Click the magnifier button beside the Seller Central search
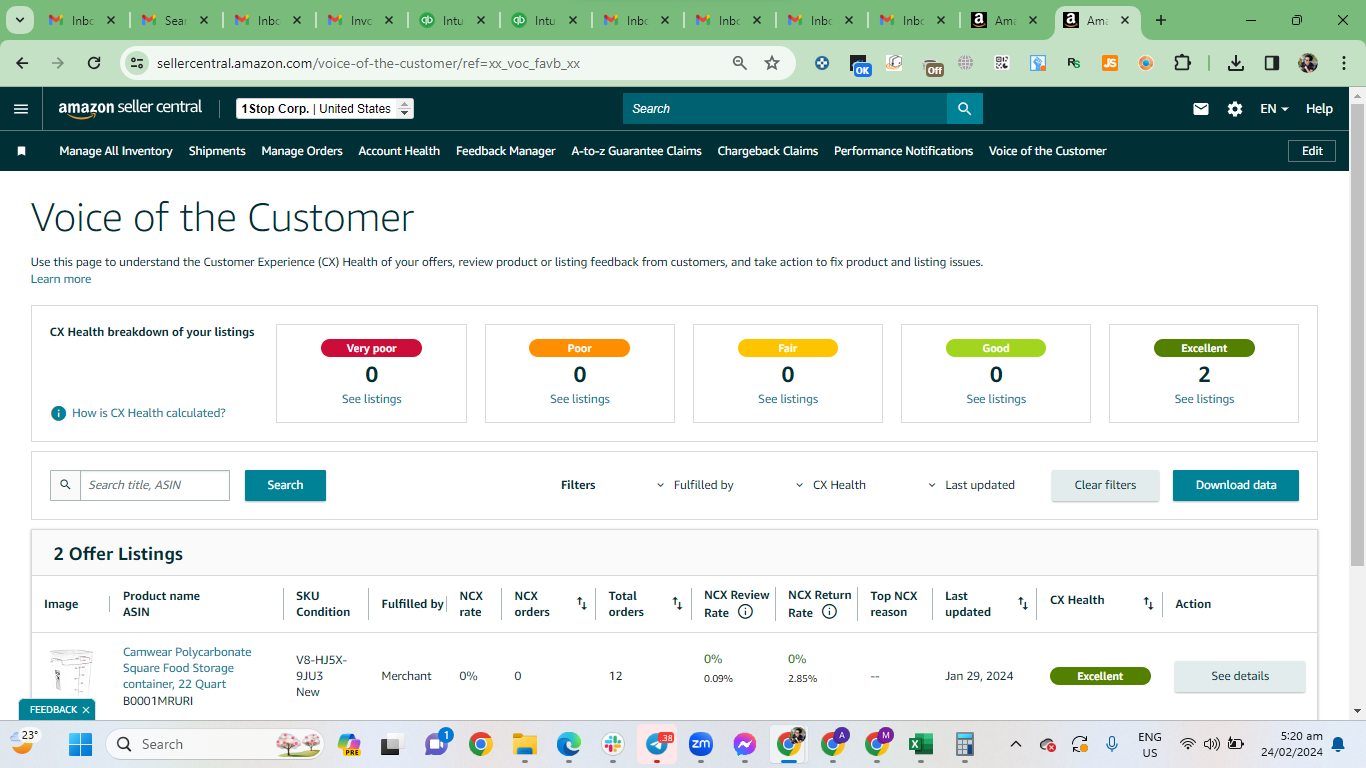This screenshot has width=1366, height=768. 964,109
